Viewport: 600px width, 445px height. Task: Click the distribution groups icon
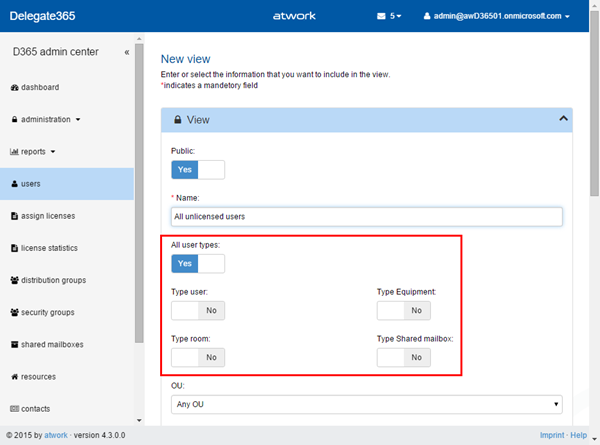pos(14,280)
